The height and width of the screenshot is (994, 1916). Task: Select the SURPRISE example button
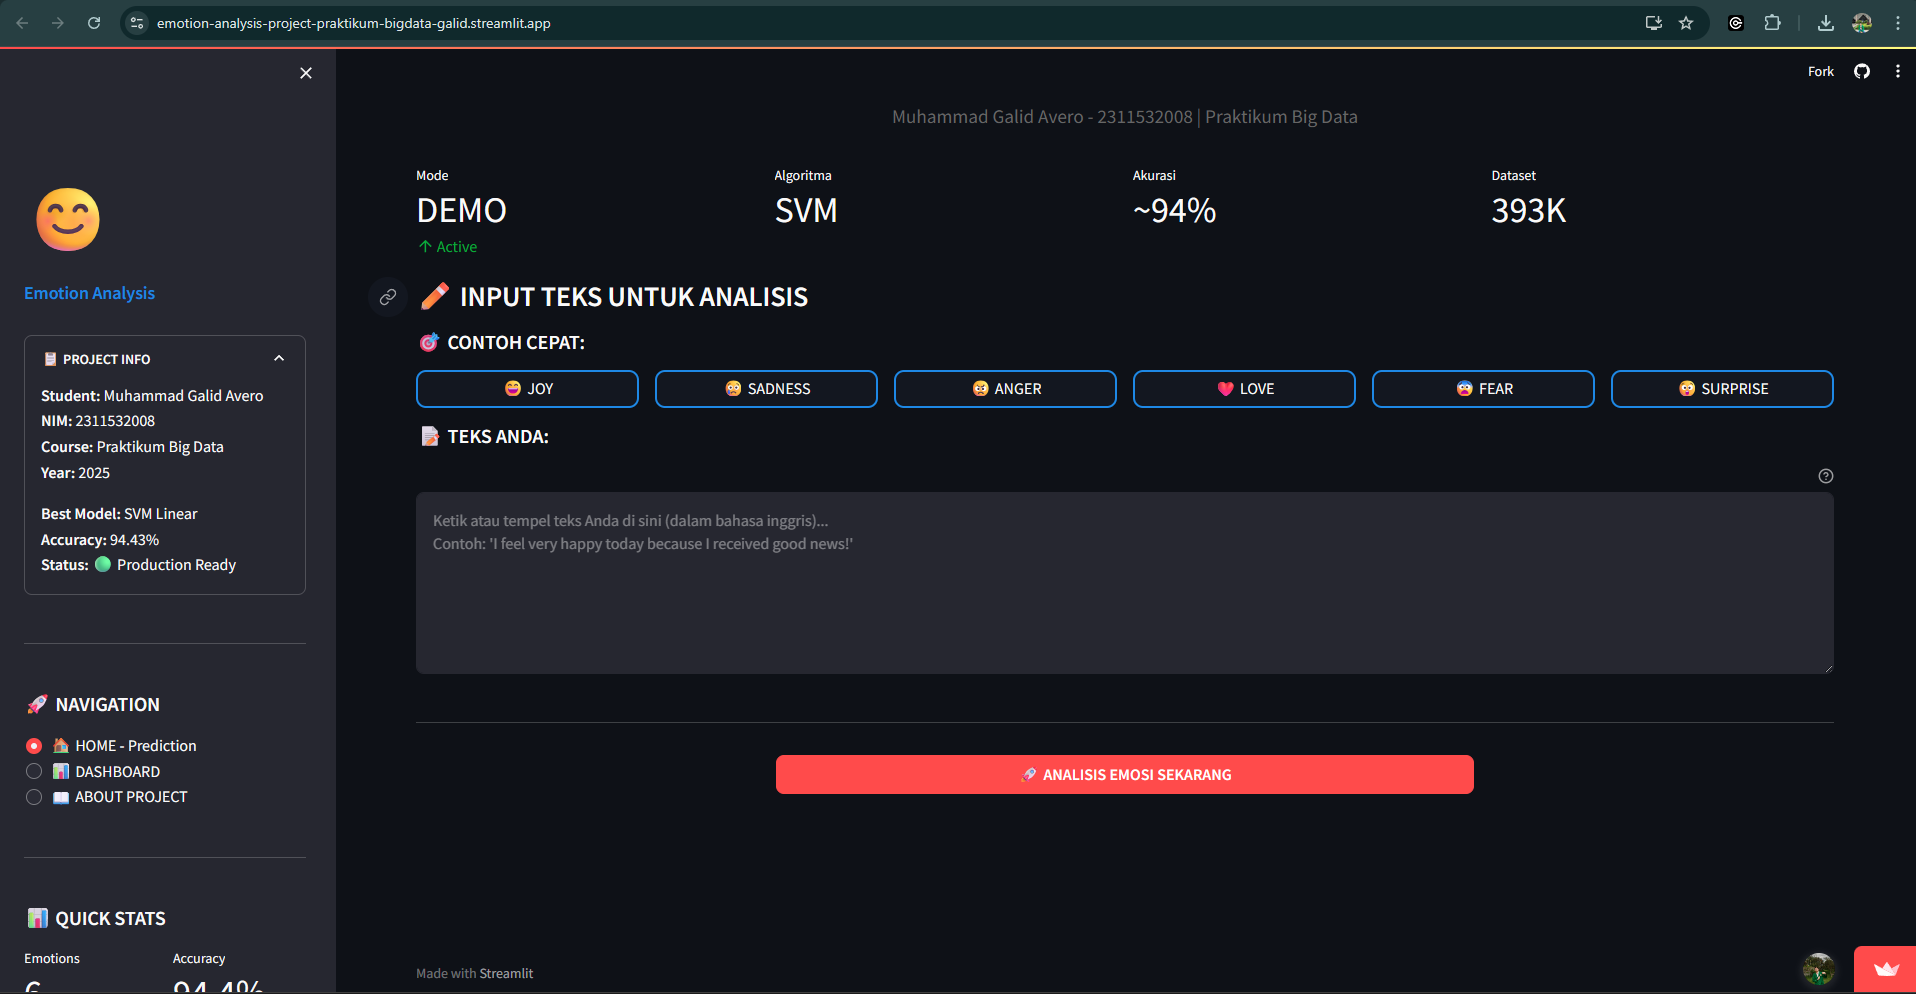pyautogui.click(x=1722, y=389)
